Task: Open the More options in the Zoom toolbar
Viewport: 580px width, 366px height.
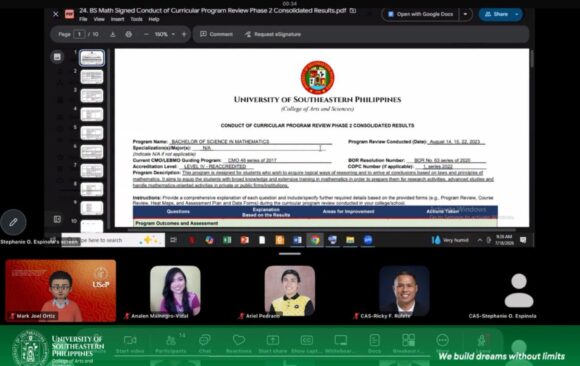Action: click(442, 344)
